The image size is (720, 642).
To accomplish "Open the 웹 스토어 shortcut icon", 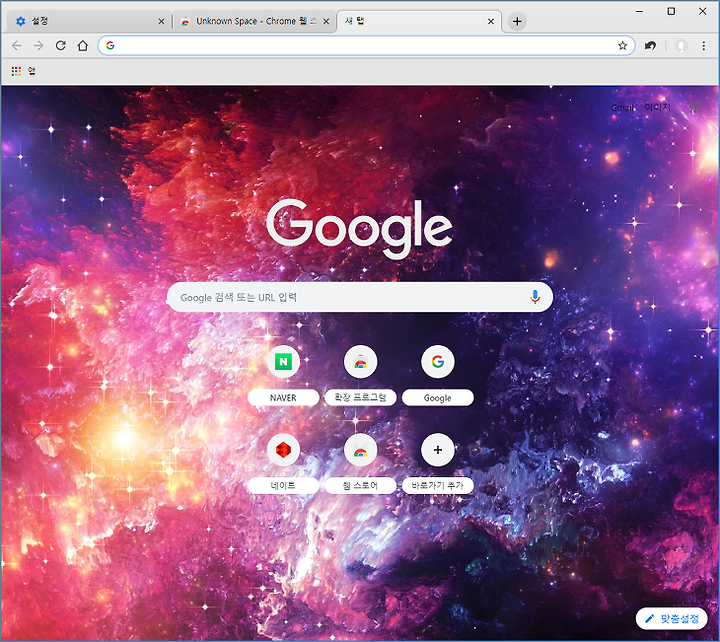I will click(x=360, y=450).
